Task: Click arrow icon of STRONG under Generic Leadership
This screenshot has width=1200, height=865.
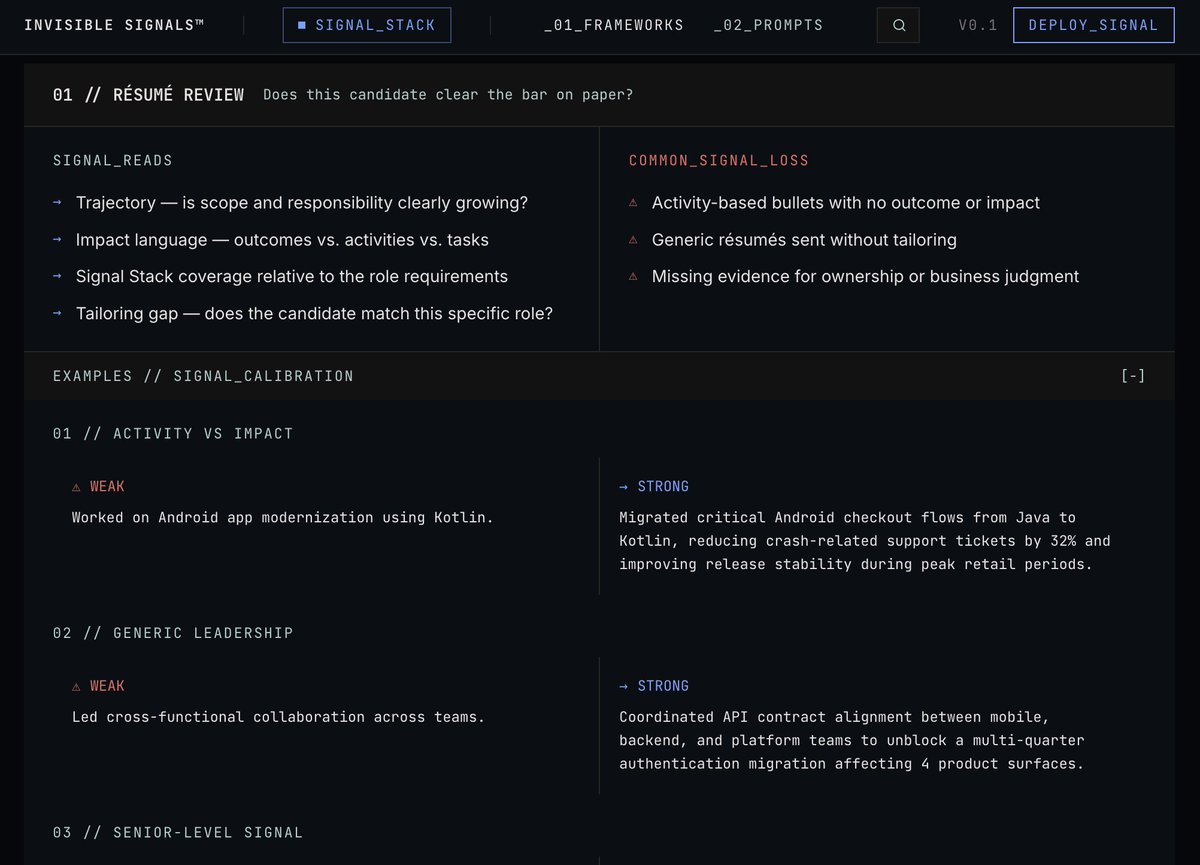Action: point(624,686)
